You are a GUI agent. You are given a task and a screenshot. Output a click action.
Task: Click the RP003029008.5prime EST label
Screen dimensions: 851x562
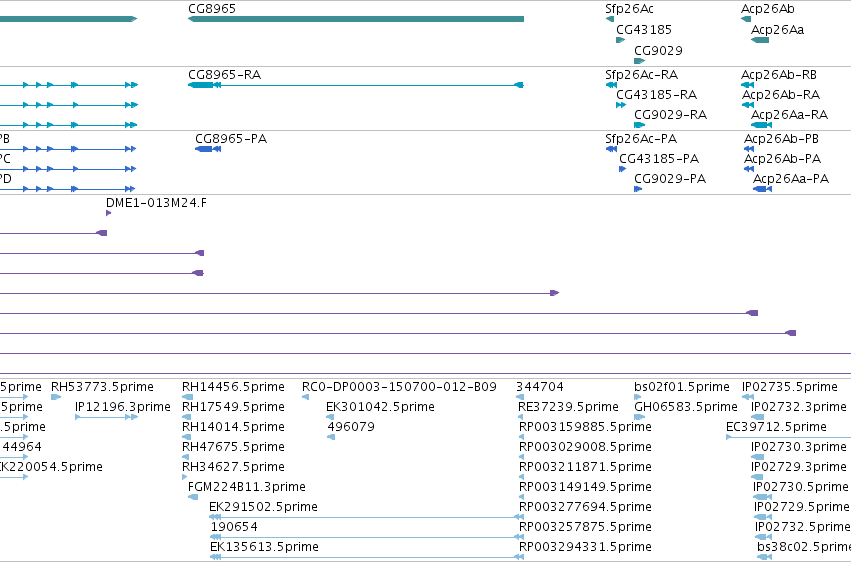(585, 447)
